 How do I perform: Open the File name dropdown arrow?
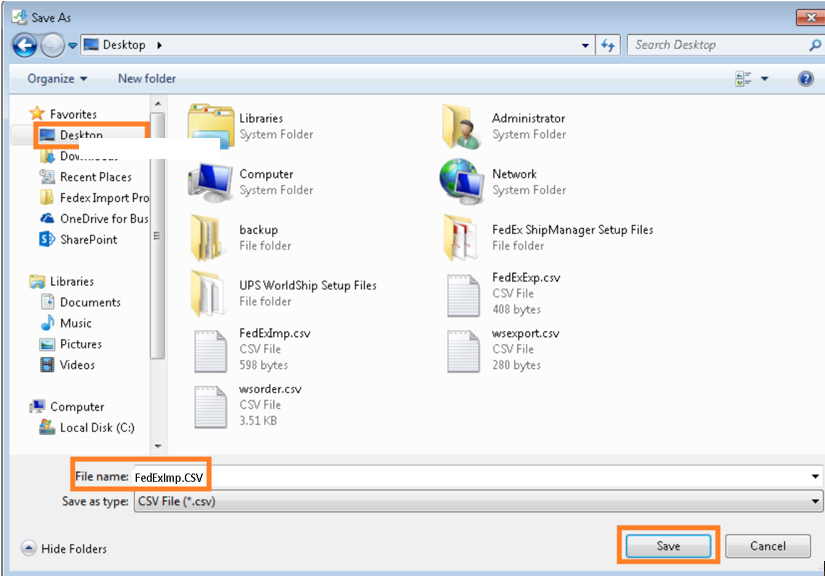pyautogui.click(x=815, y=477)
